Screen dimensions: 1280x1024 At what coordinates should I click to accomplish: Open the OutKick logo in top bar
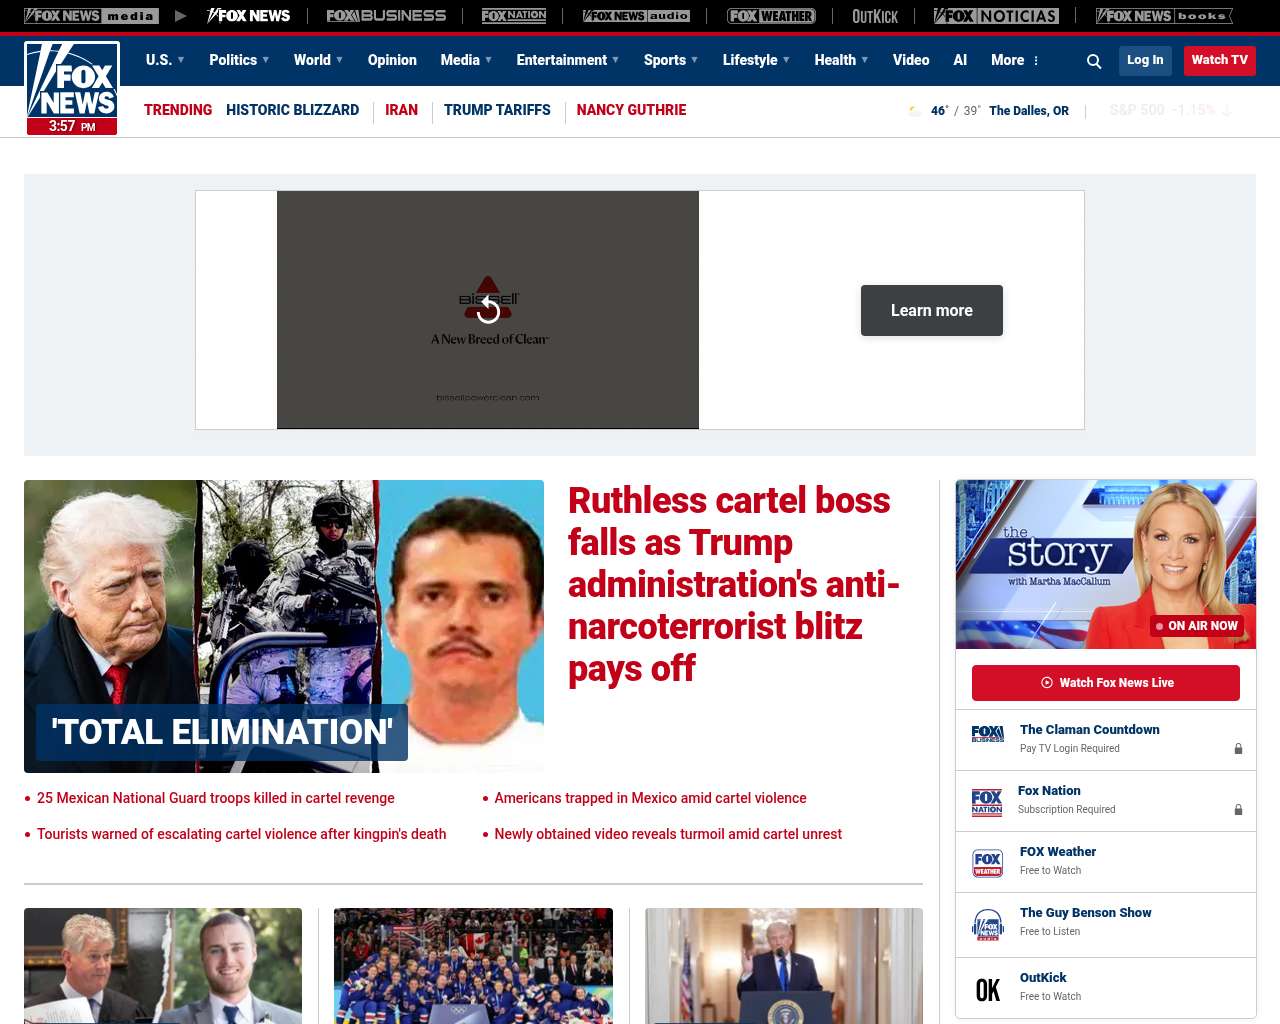(x=875, y=16)
